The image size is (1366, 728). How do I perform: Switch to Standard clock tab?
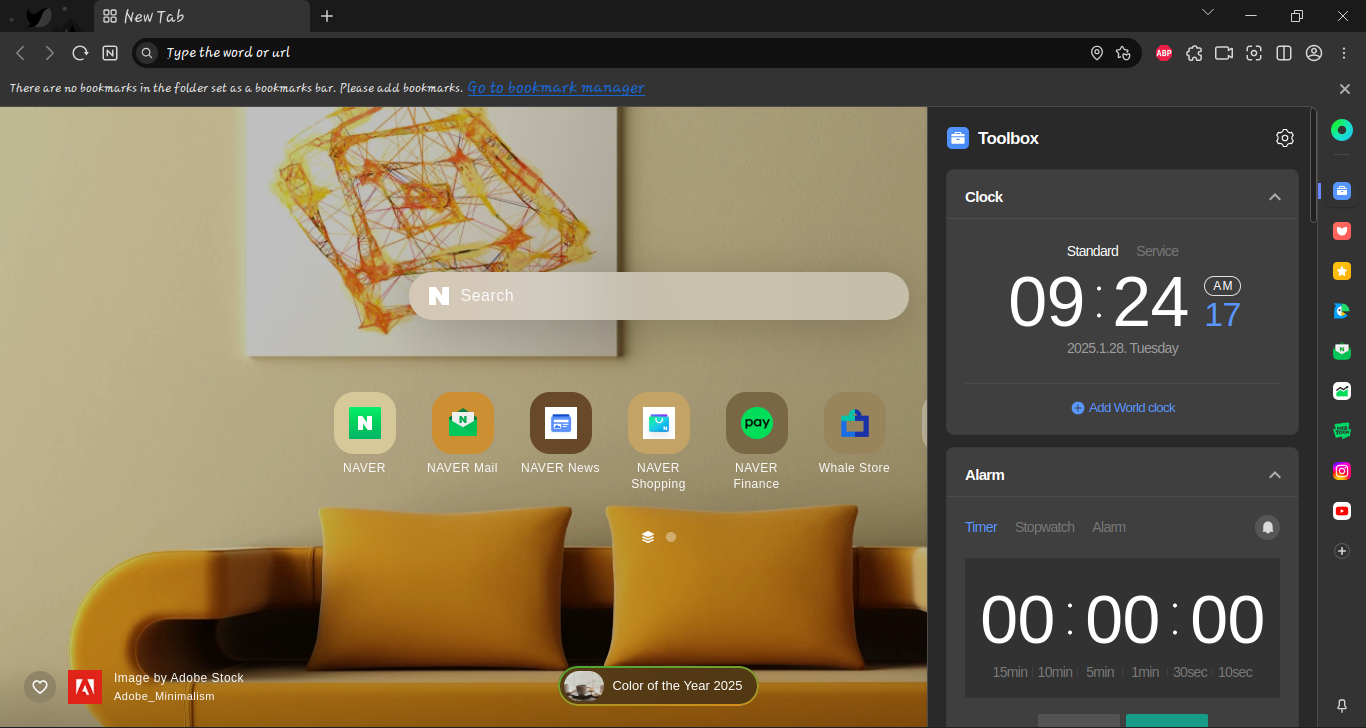(x=1092, y=251)
